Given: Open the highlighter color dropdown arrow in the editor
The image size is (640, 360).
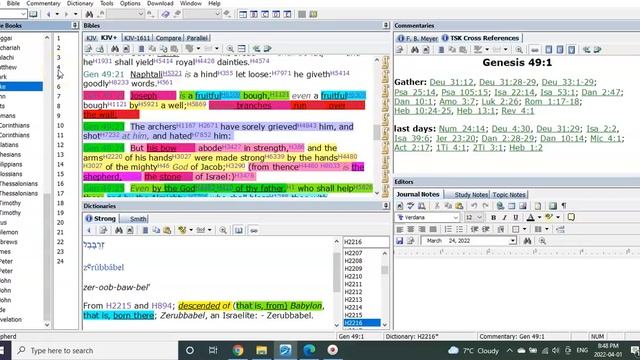Looking at the screenshot, I should [x=558, y=217].
